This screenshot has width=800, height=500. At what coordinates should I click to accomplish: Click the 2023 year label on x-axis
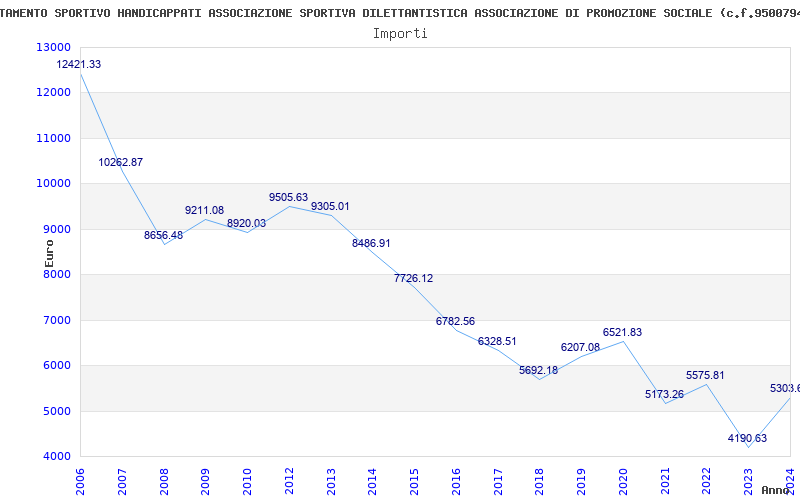coord(748,482)
